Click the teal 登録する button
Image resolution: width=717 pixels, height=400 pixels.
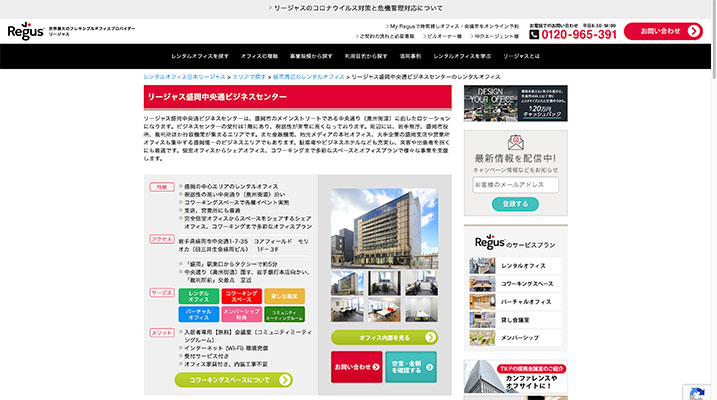[515, 204]
